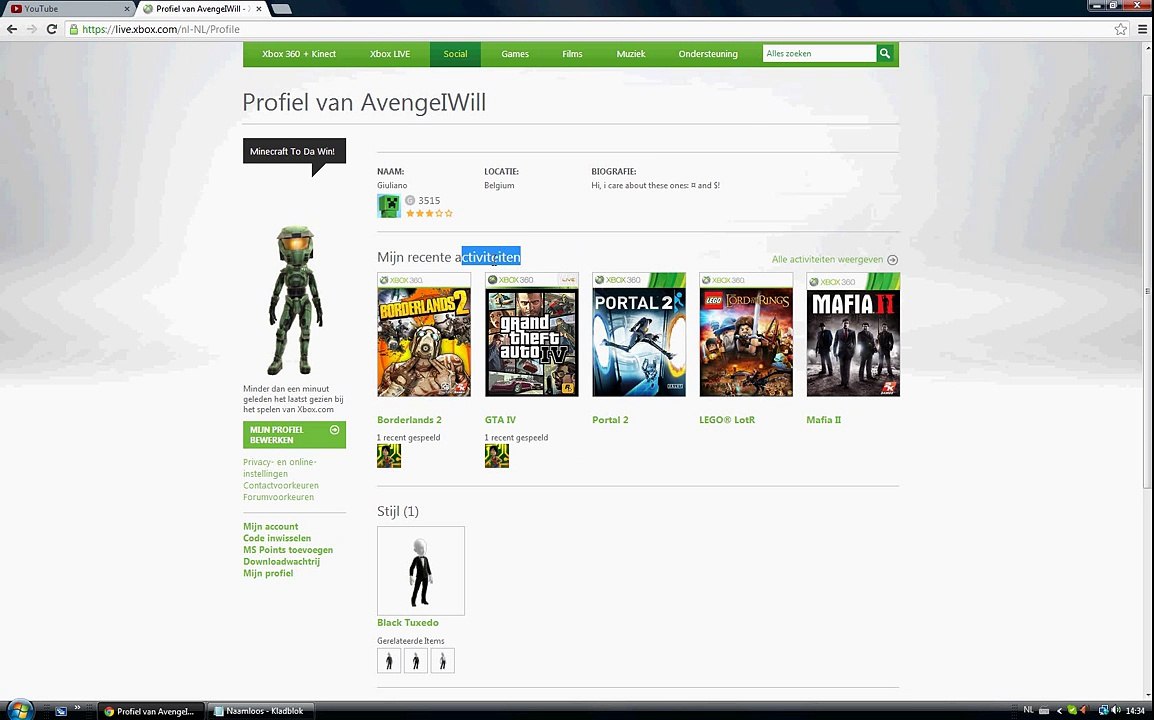1154x720 pixels.
Task: Click the second related item thumbnail
Action: [x=416, y=660]
